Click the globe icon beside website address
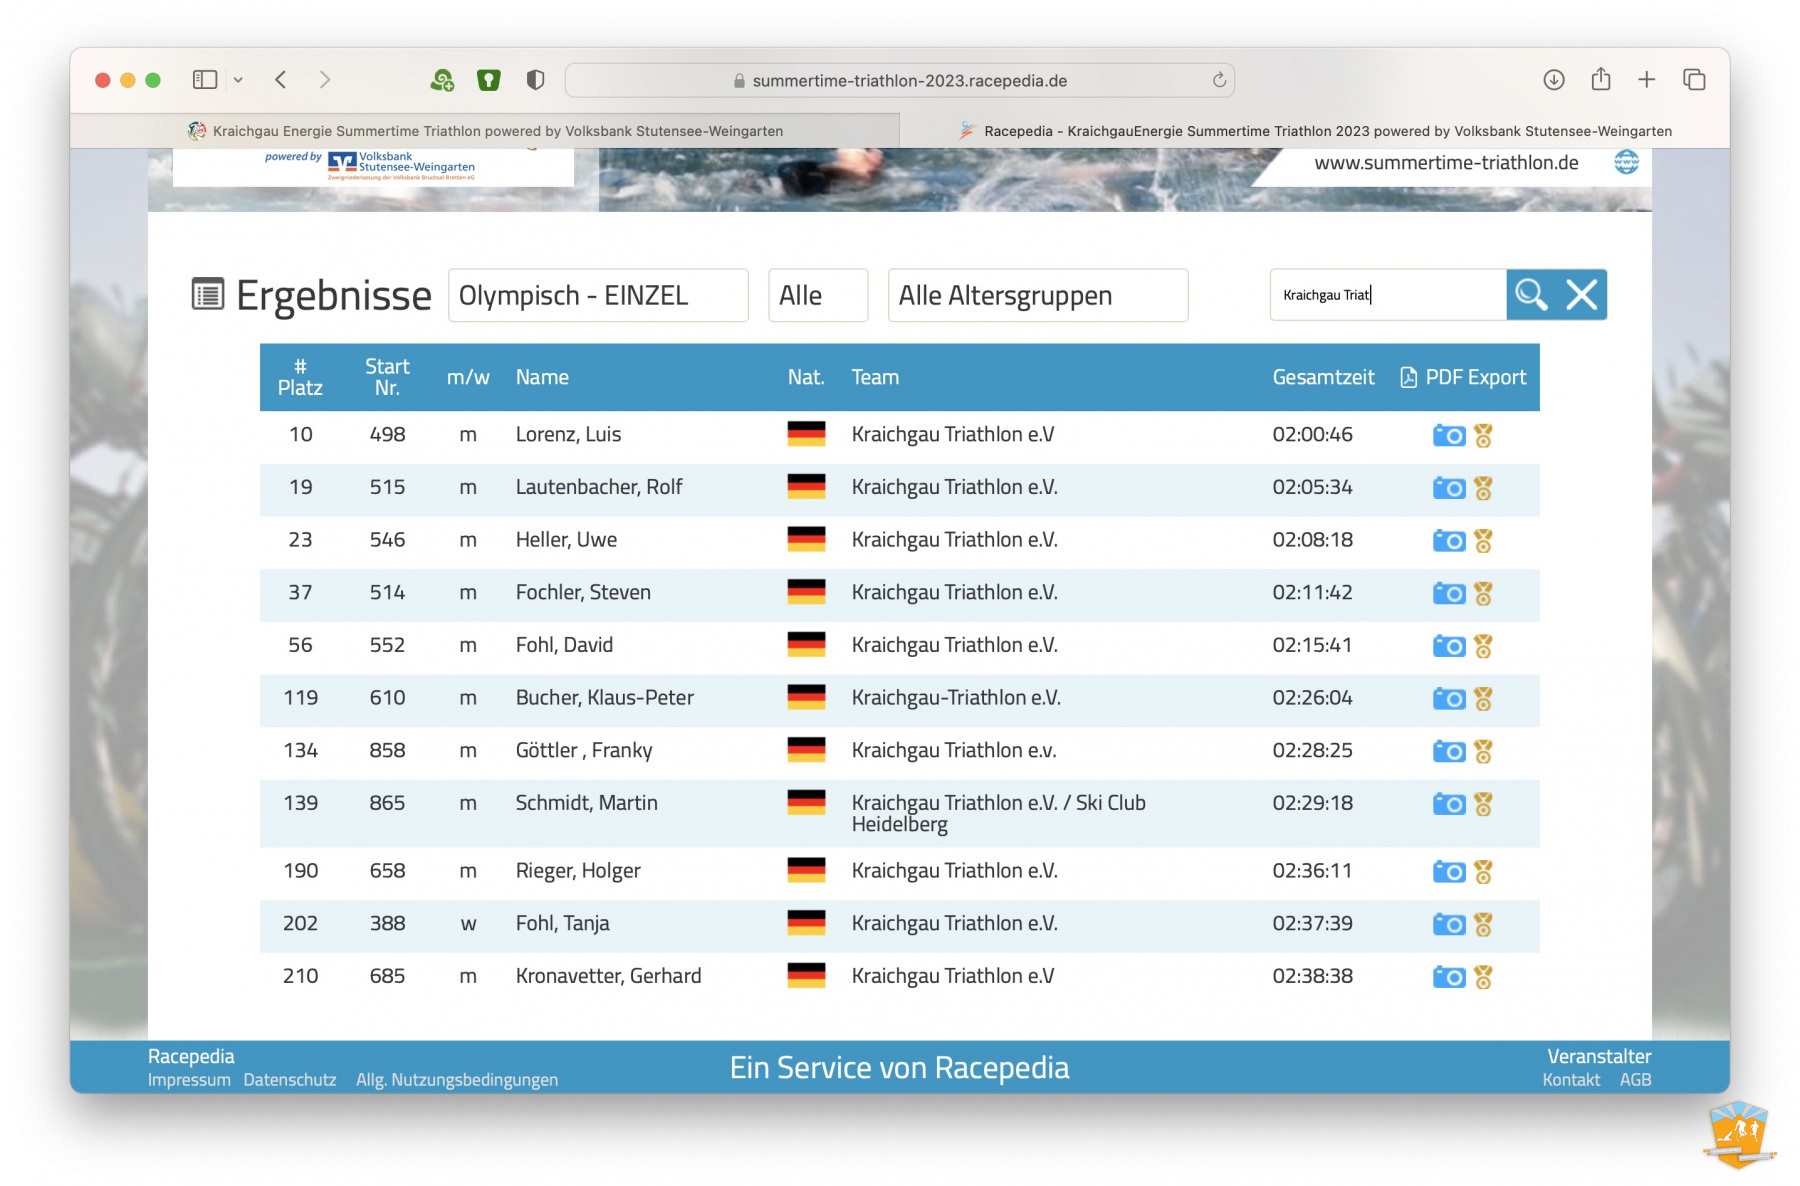The image size is (1800, 1186). [1626, 162]
